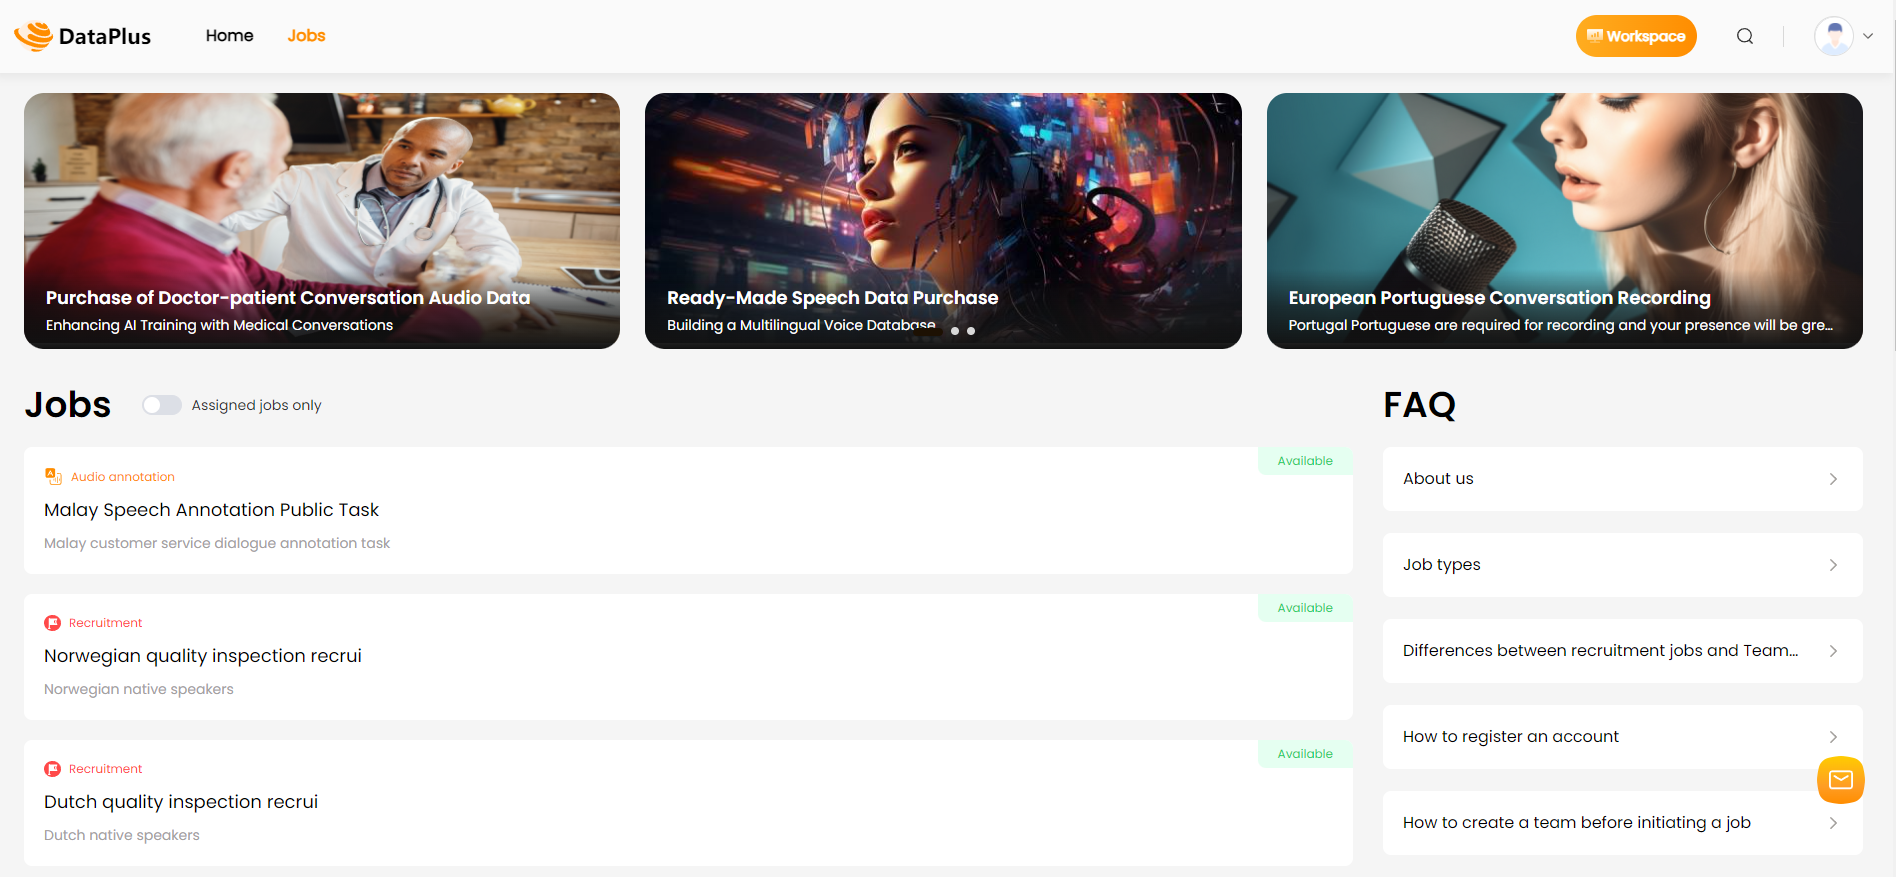Click the user avatar icon
1896x877 pixels.
coord(1834,36)
